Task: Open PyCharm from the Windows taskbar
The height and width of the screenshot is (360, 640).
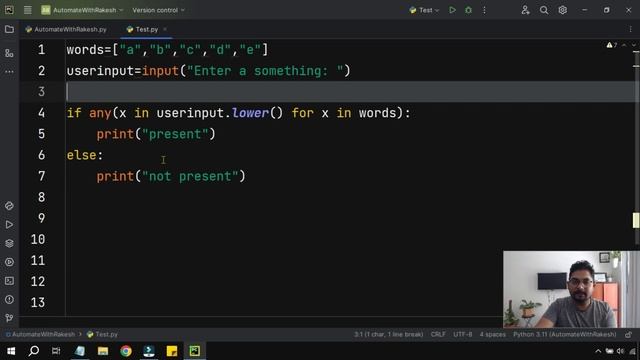Action: tap(195, 351)
